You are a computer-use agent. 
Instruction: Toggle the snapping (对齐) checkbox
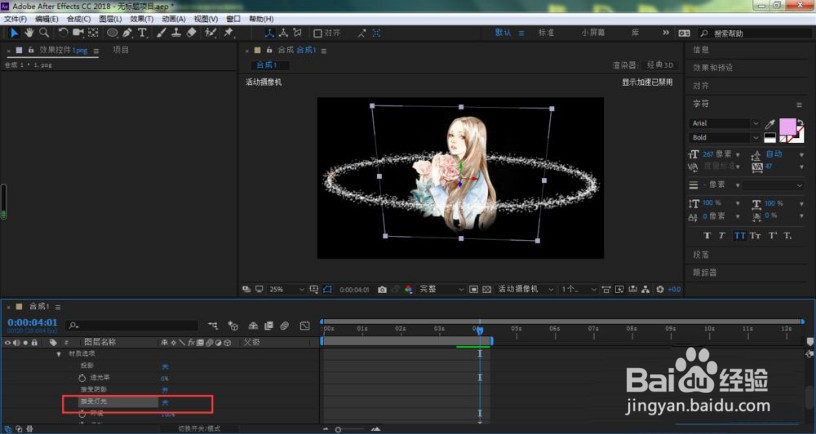(317, 33)
